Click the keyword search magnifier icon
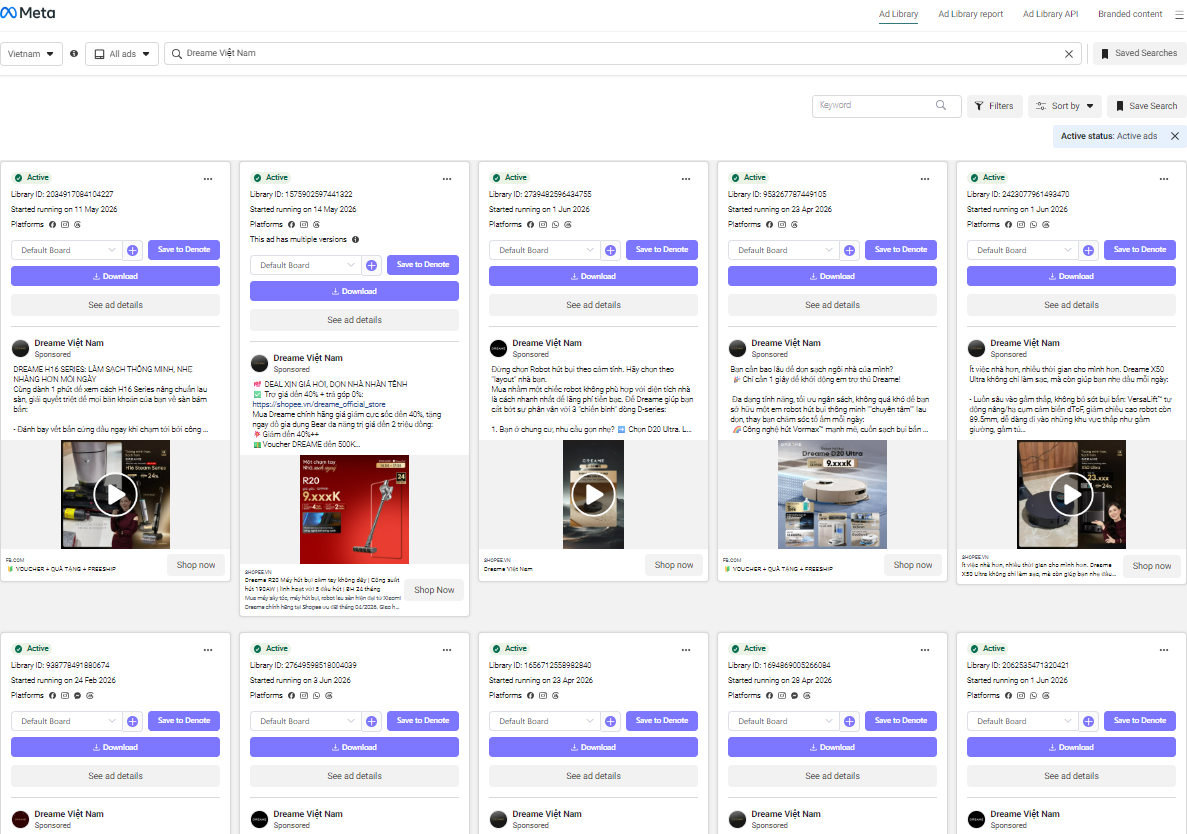The width and height of the screenshot is (1187, 834). point(940,105)
